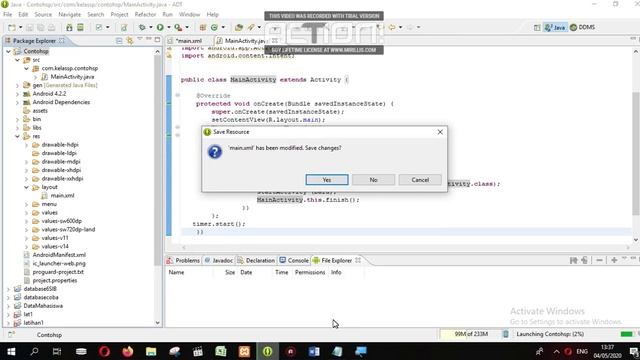Switch to the Console tab

click(294, 260)
